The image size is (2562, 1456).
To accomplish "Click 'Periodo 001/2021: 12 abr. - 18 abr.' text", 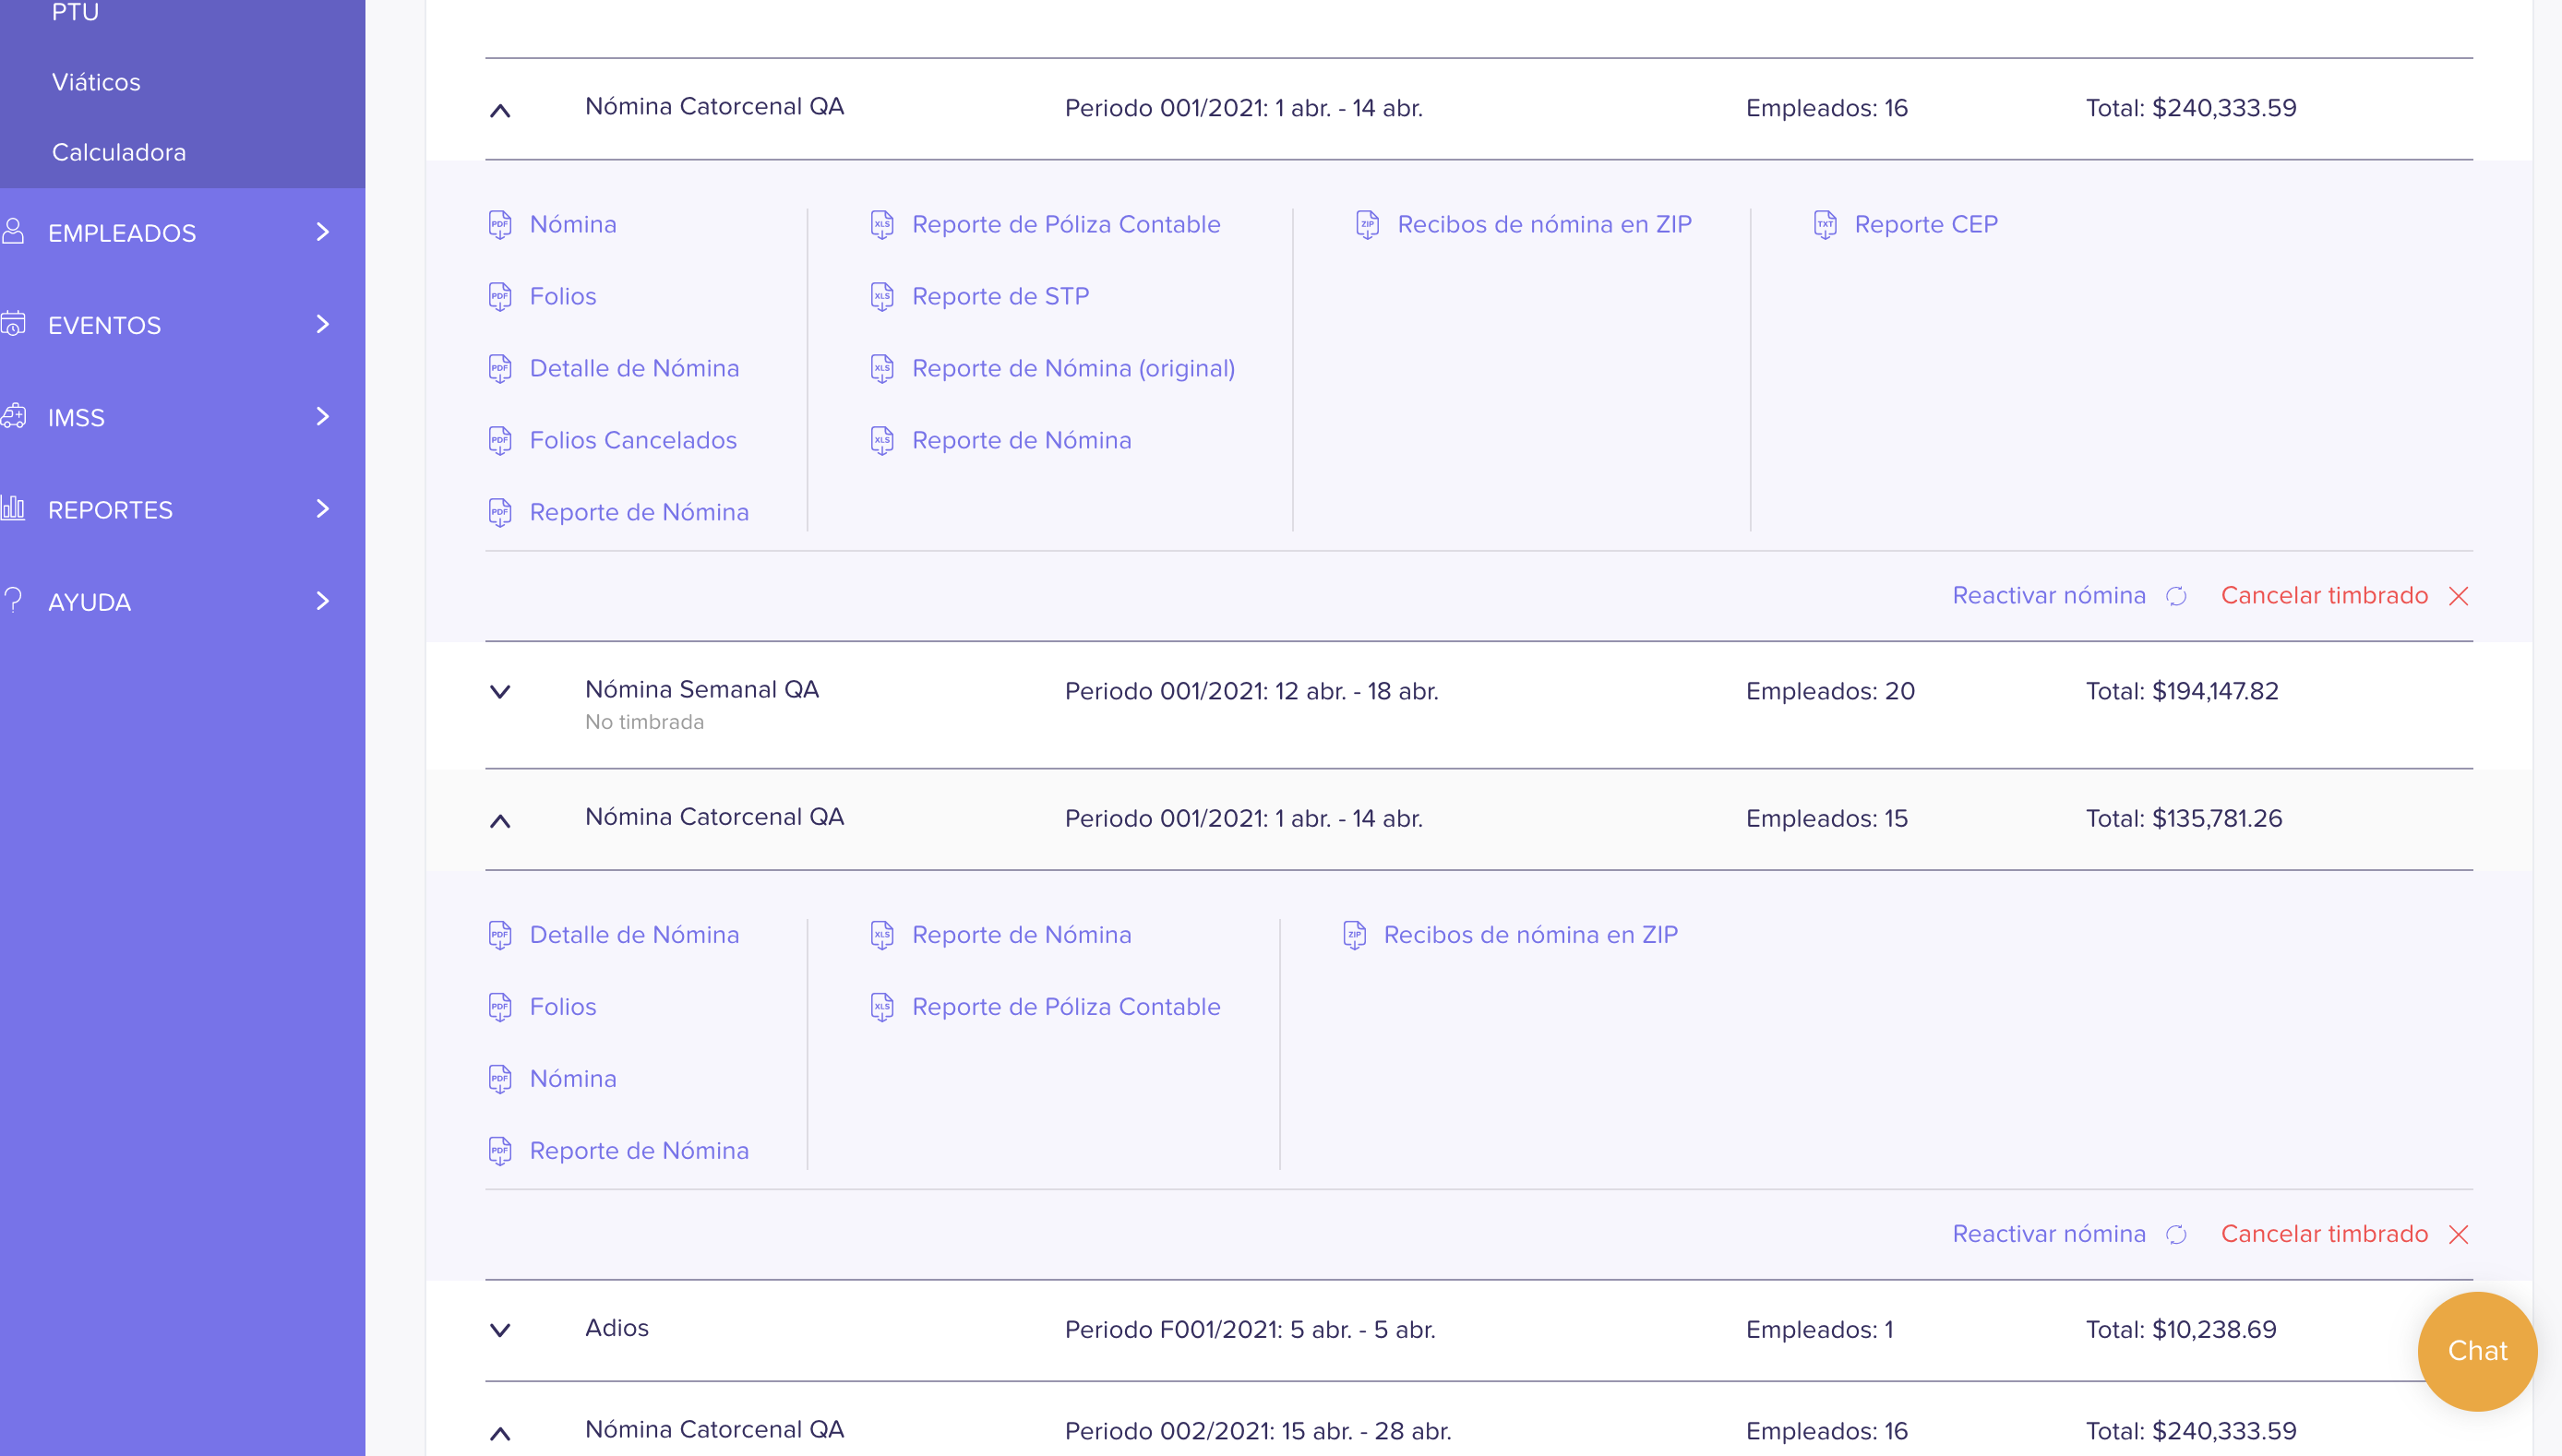I will 1251,691.
